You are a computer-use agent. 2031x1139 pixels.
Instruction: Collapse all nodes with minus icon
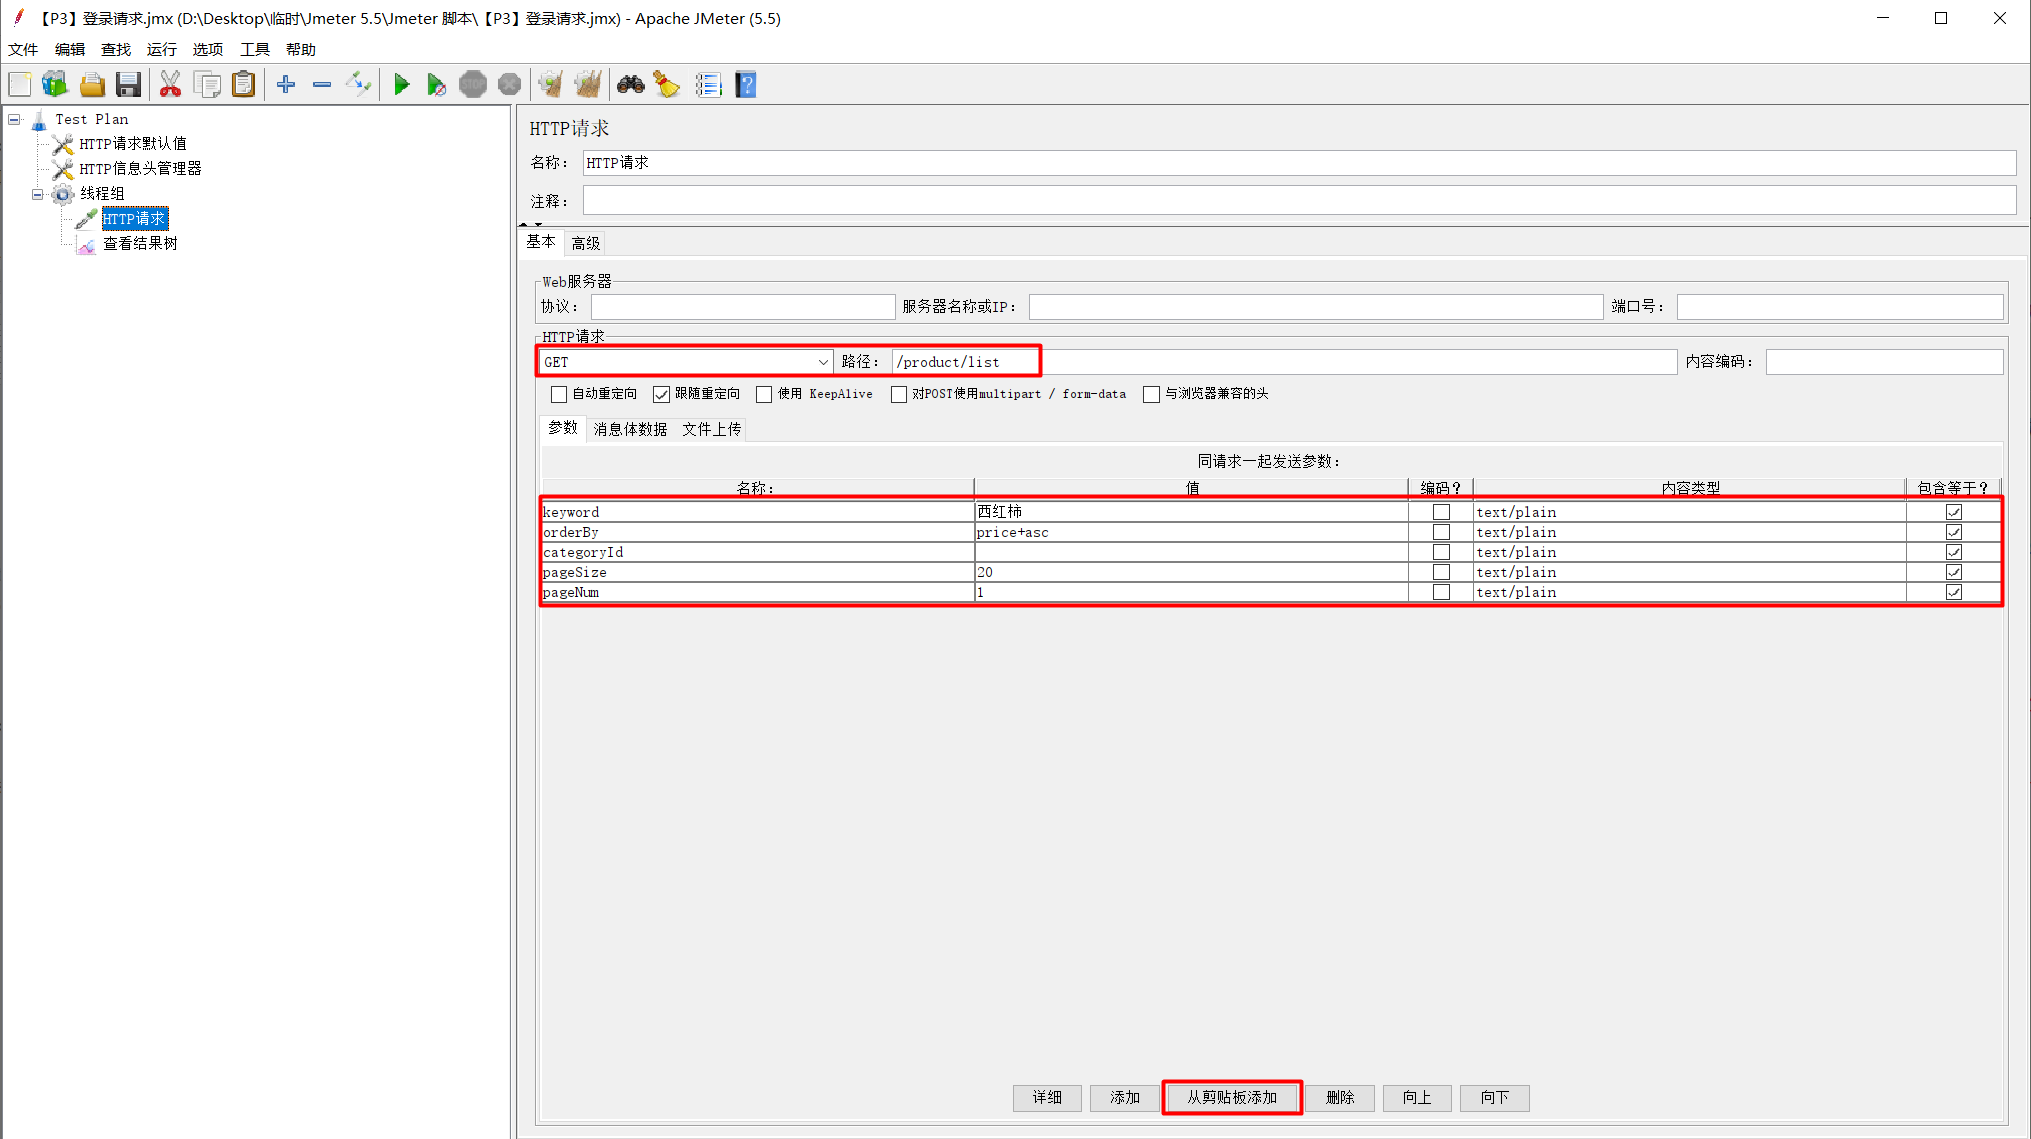pos(322,85)
